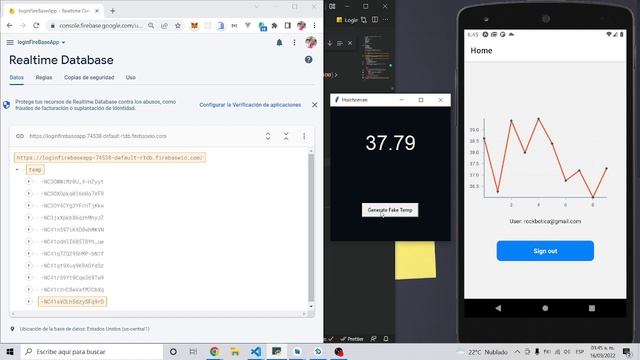640x360 pixels.
Task: Switch to the Uso tab
Action: tap(131, 78)
